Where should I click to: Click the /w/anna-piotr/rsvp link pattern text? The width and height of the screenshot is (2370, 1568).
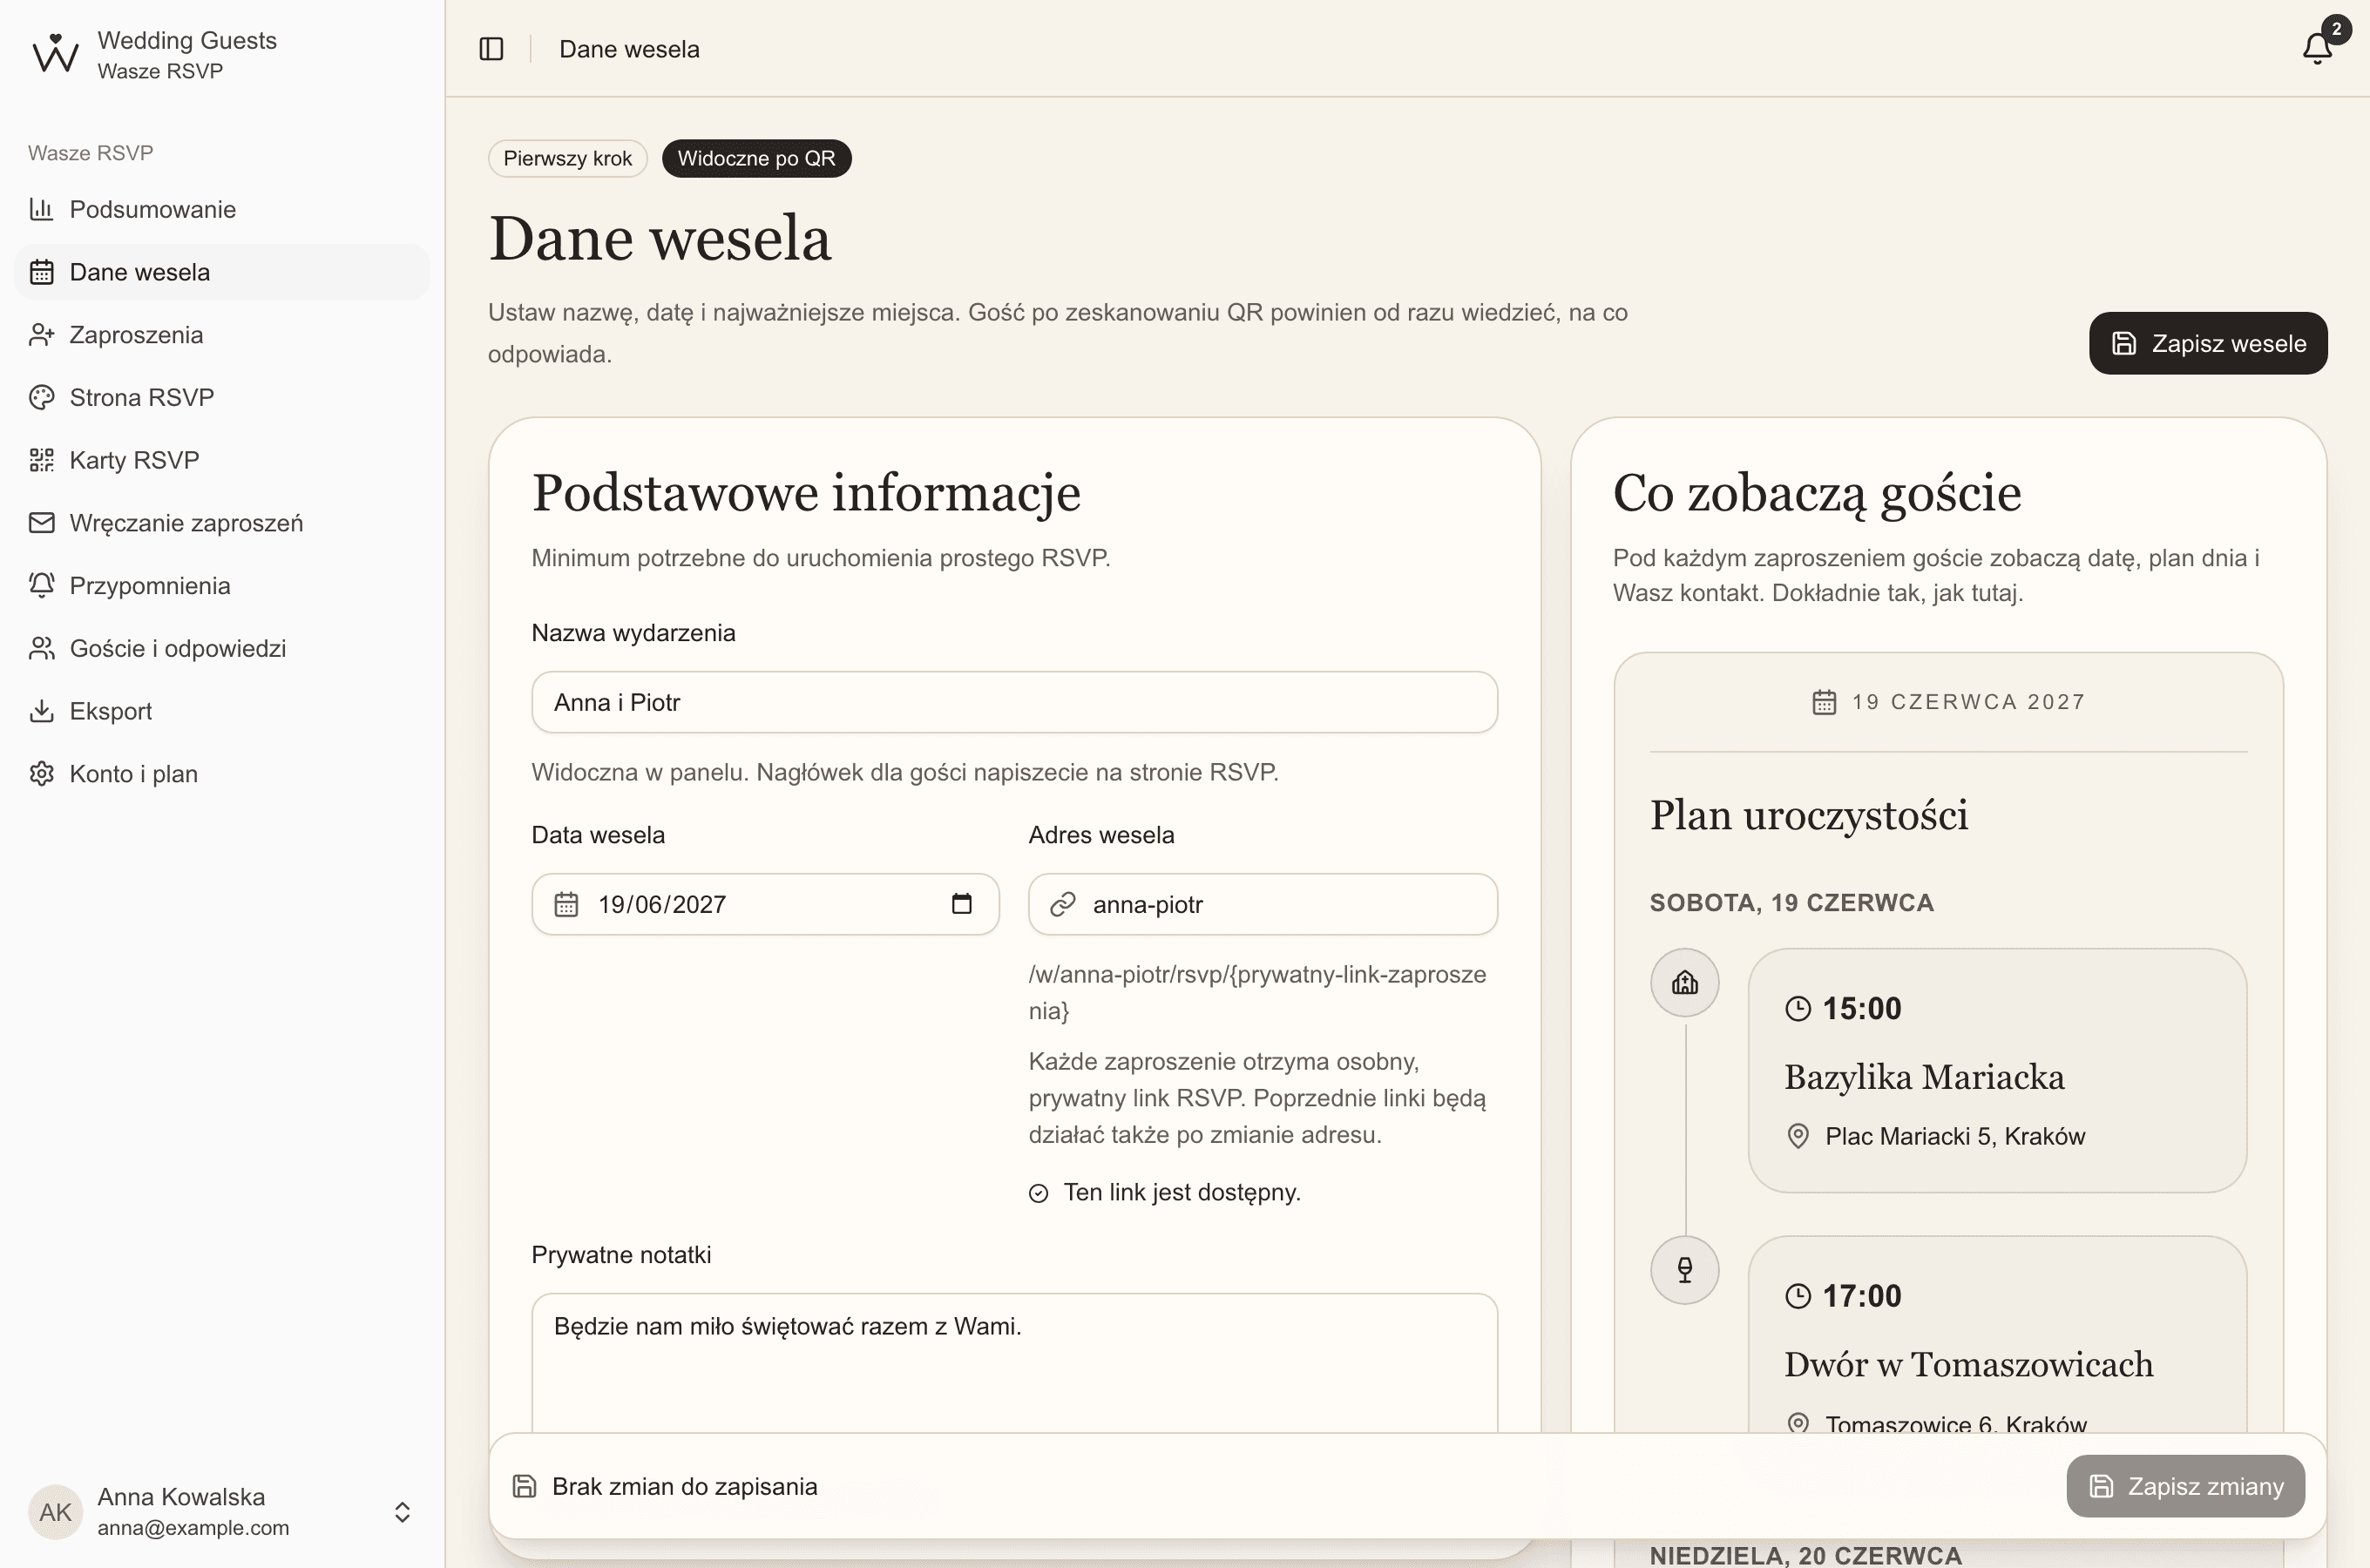pos(1257,992)
